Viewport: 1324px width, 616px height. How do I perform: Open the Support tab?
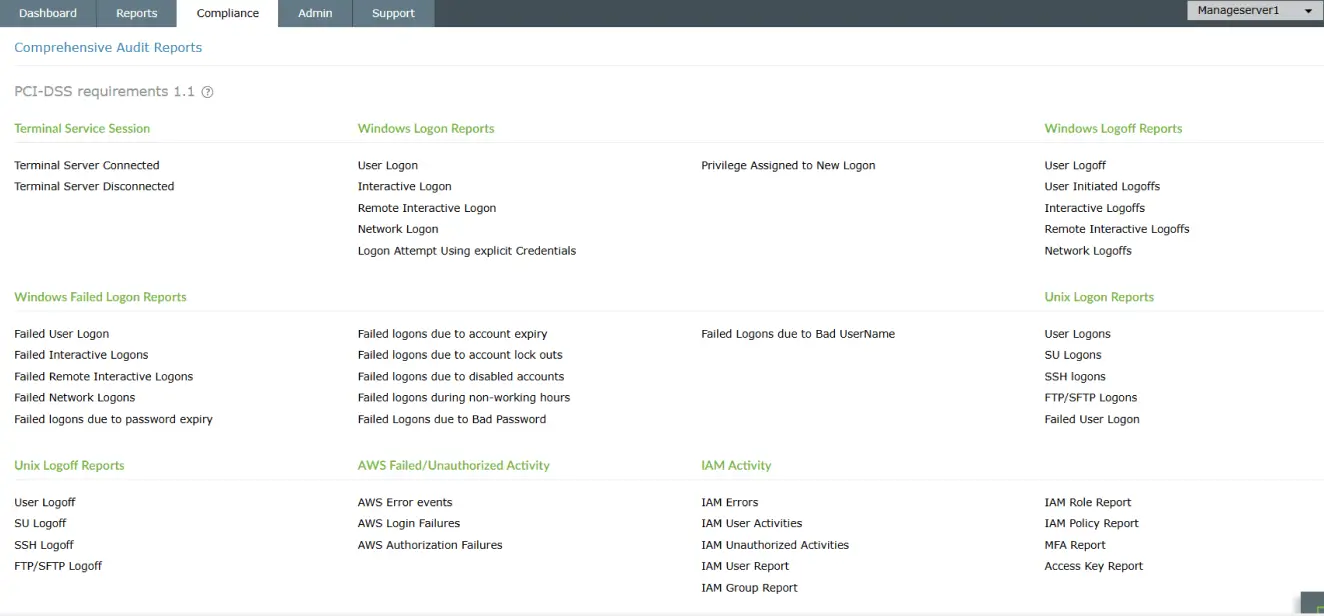tap(392, 13)
